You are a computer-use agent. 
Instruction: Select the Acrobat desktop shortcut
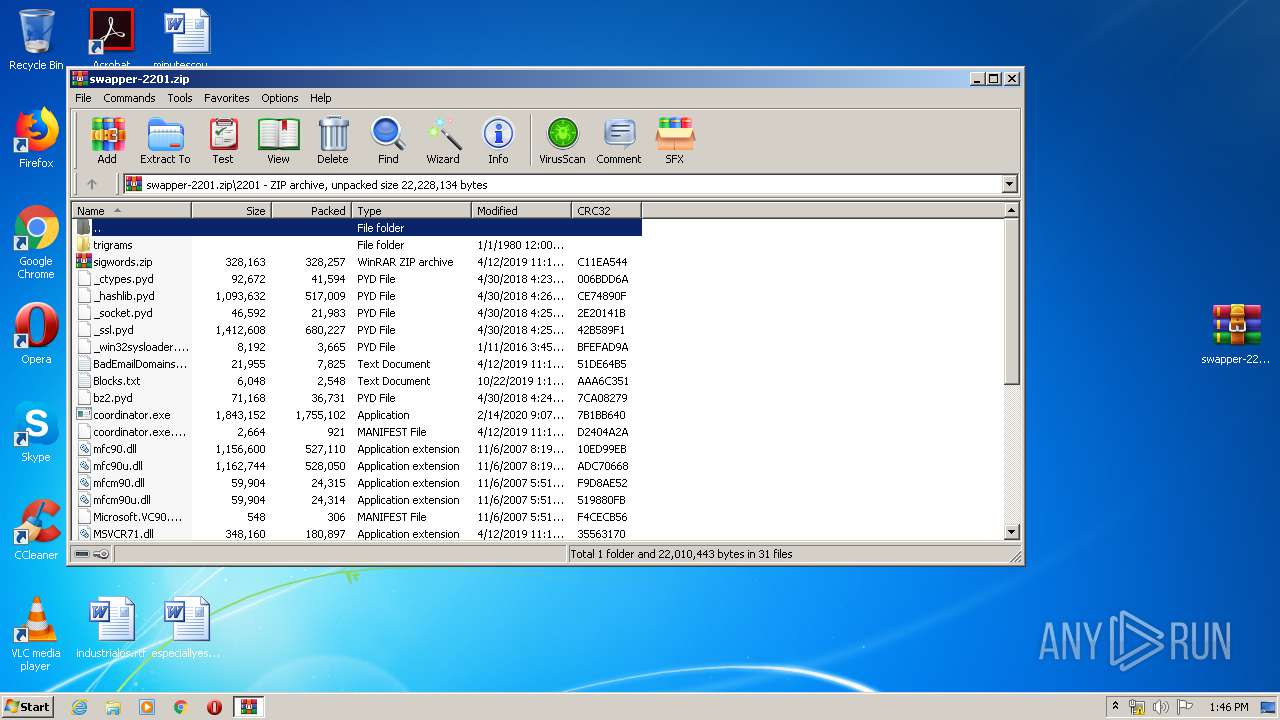pyautogui.click(x=111, y=38)
